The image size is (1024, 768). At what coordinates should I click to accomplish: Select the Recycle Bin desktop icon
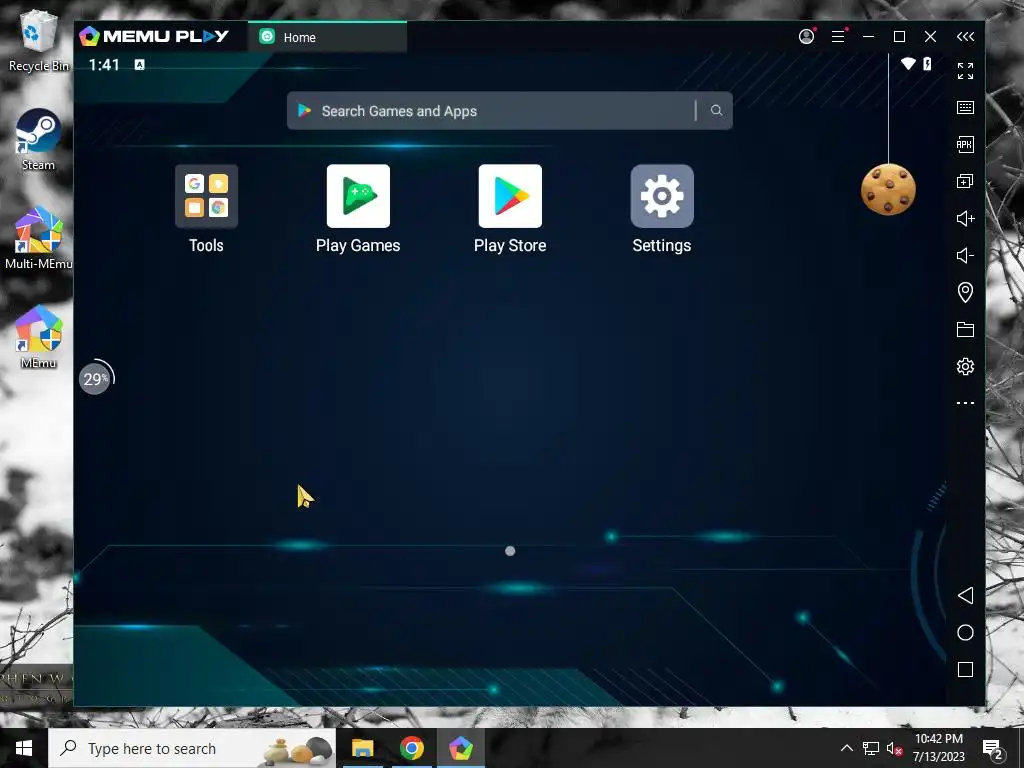pos(39,40)
